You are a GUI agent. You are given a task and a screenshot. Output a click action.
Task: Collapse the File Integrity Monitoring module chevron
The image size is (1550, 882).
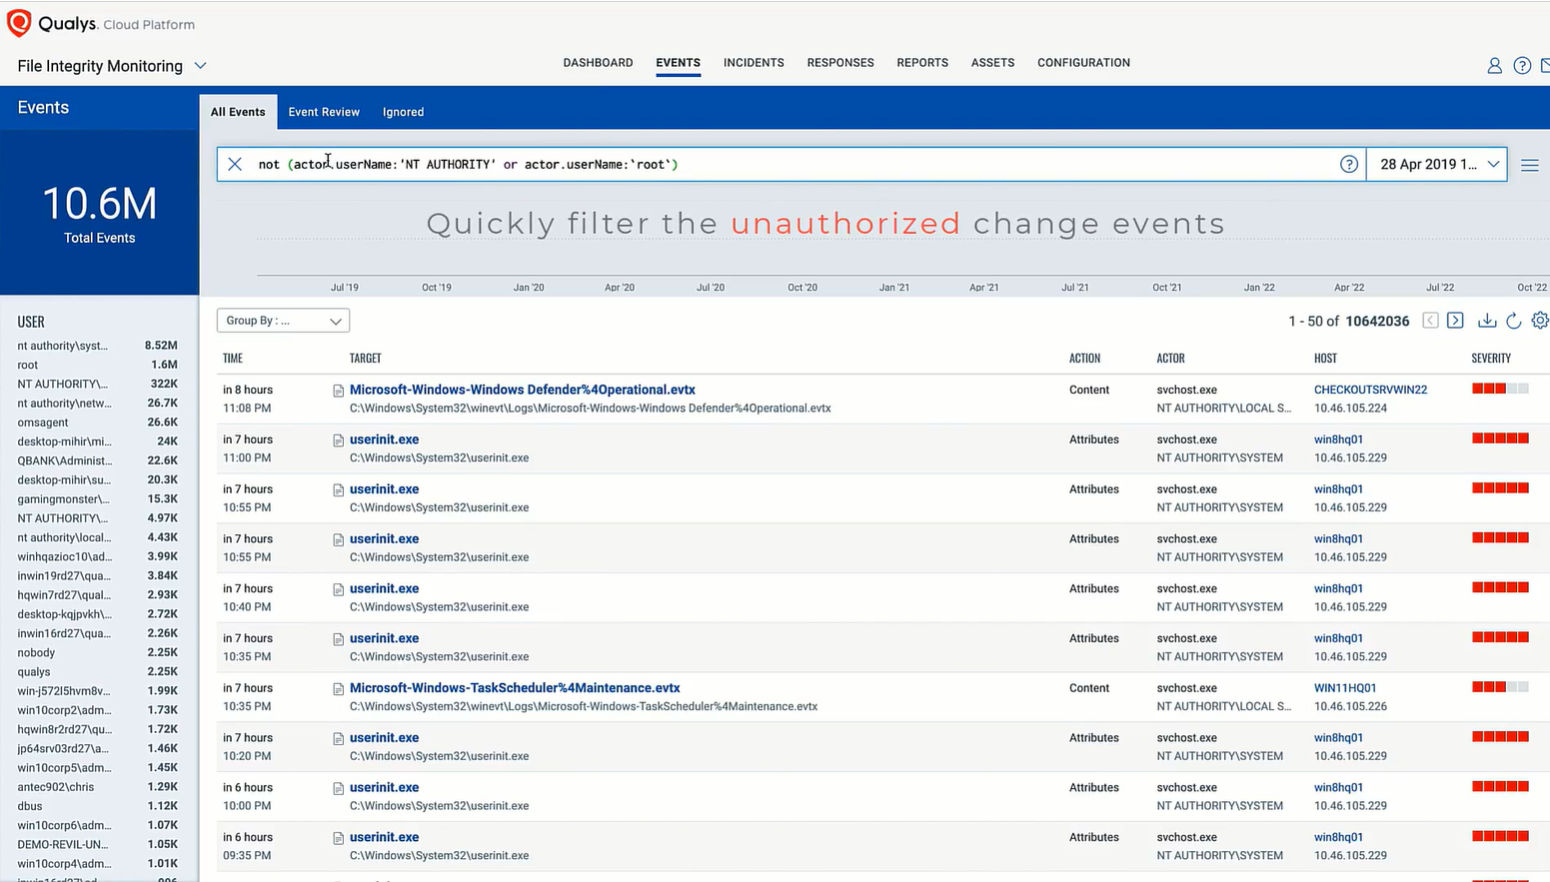coord(200,65)
